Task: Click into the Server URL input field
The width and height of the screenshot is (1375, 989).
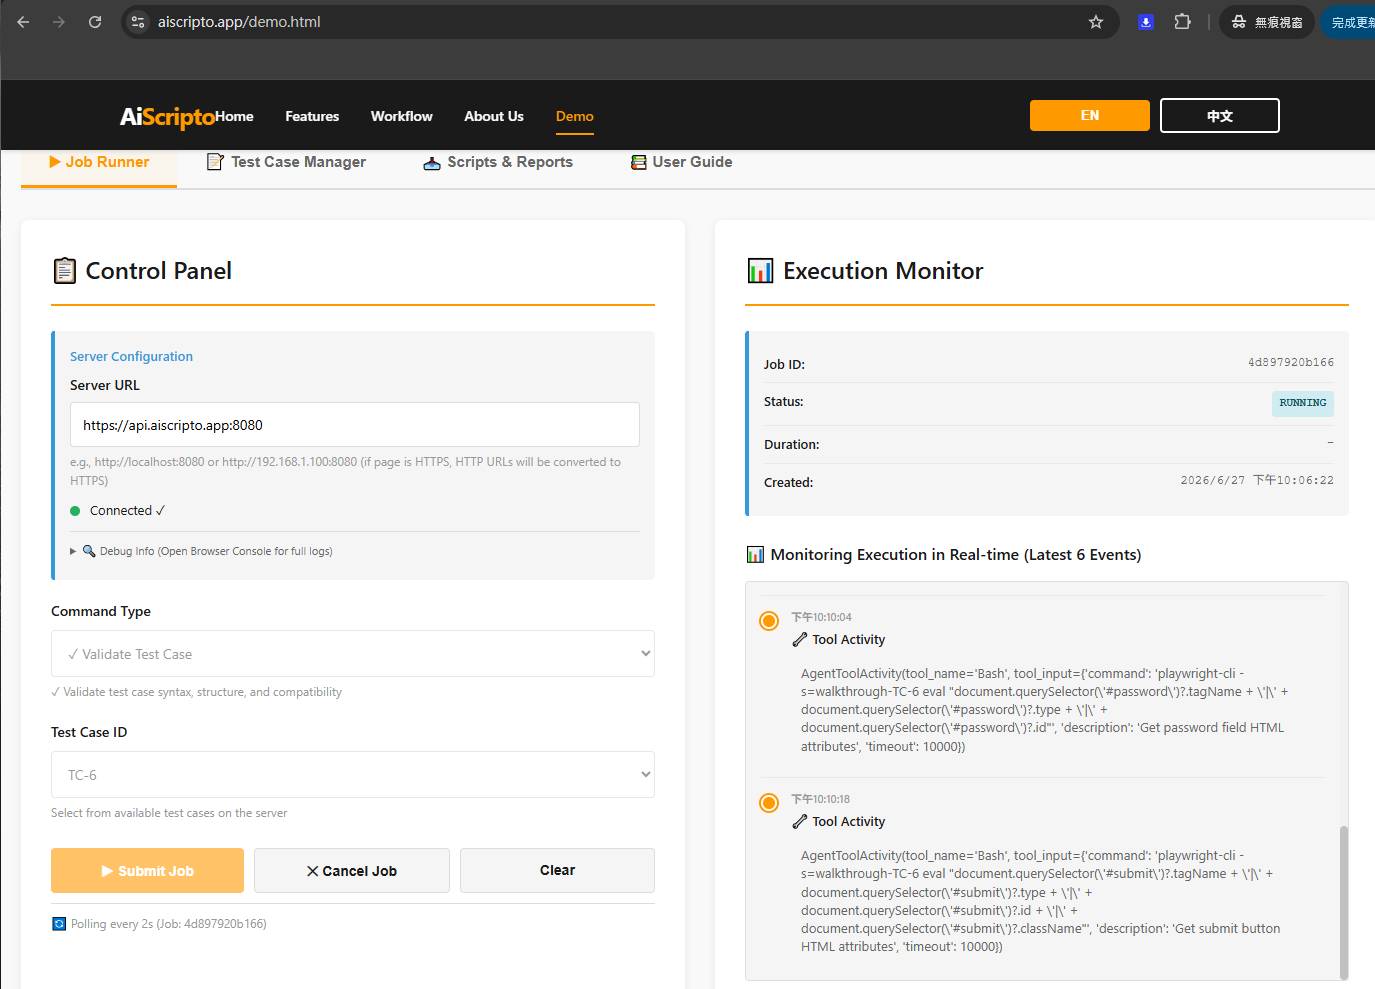Action: [x=355, y=425]
